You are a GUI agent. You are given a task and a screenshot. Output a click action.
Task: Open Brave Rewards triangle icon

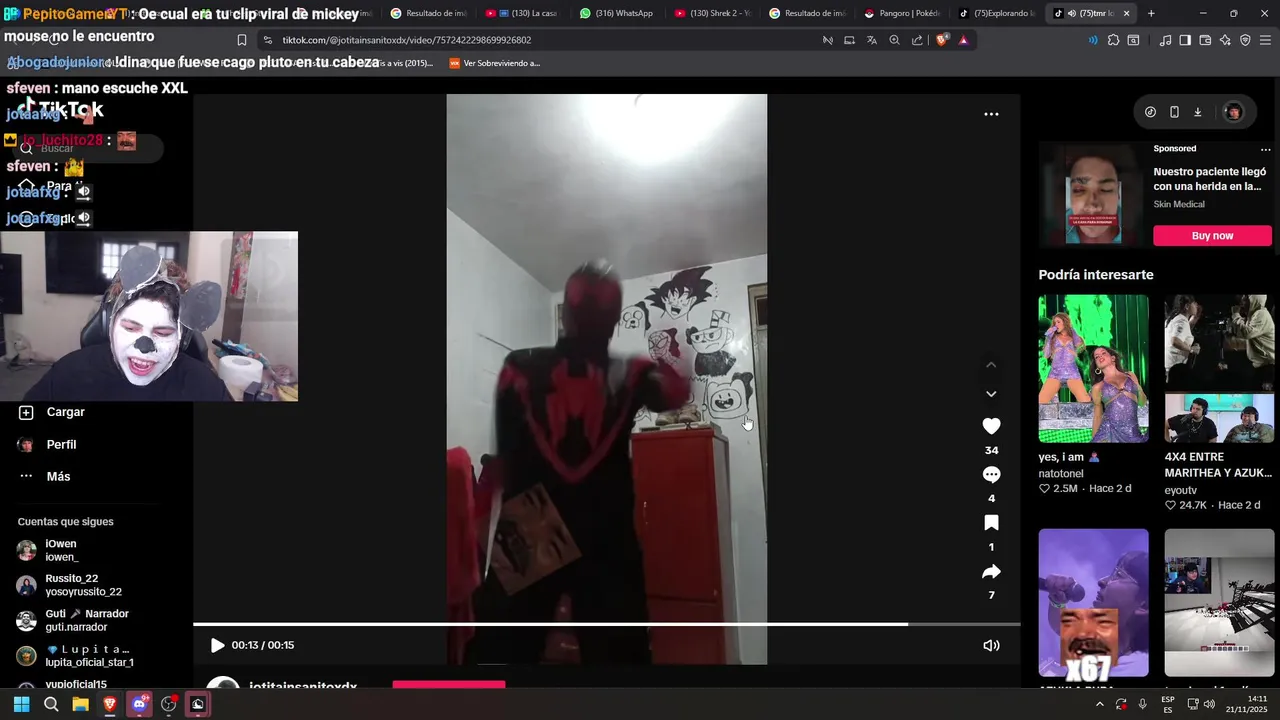coord(963,40)
